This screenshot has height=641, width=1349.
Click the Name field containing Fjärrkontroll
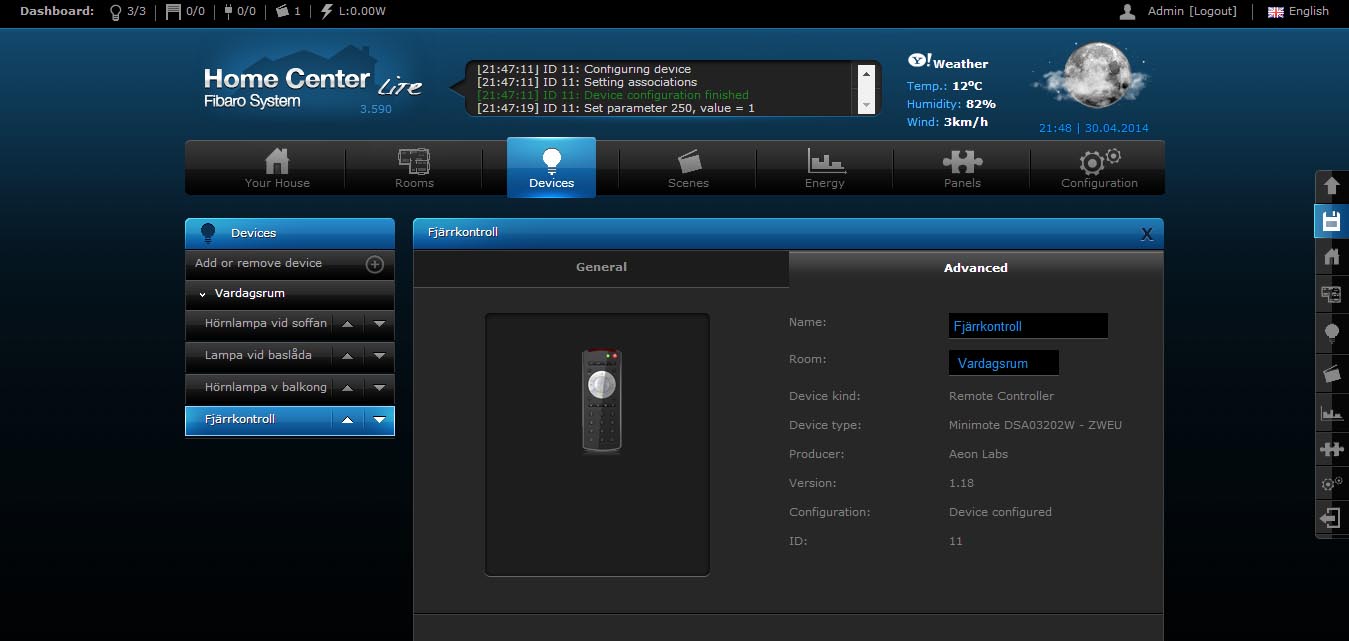click(x=1027, y=326)
